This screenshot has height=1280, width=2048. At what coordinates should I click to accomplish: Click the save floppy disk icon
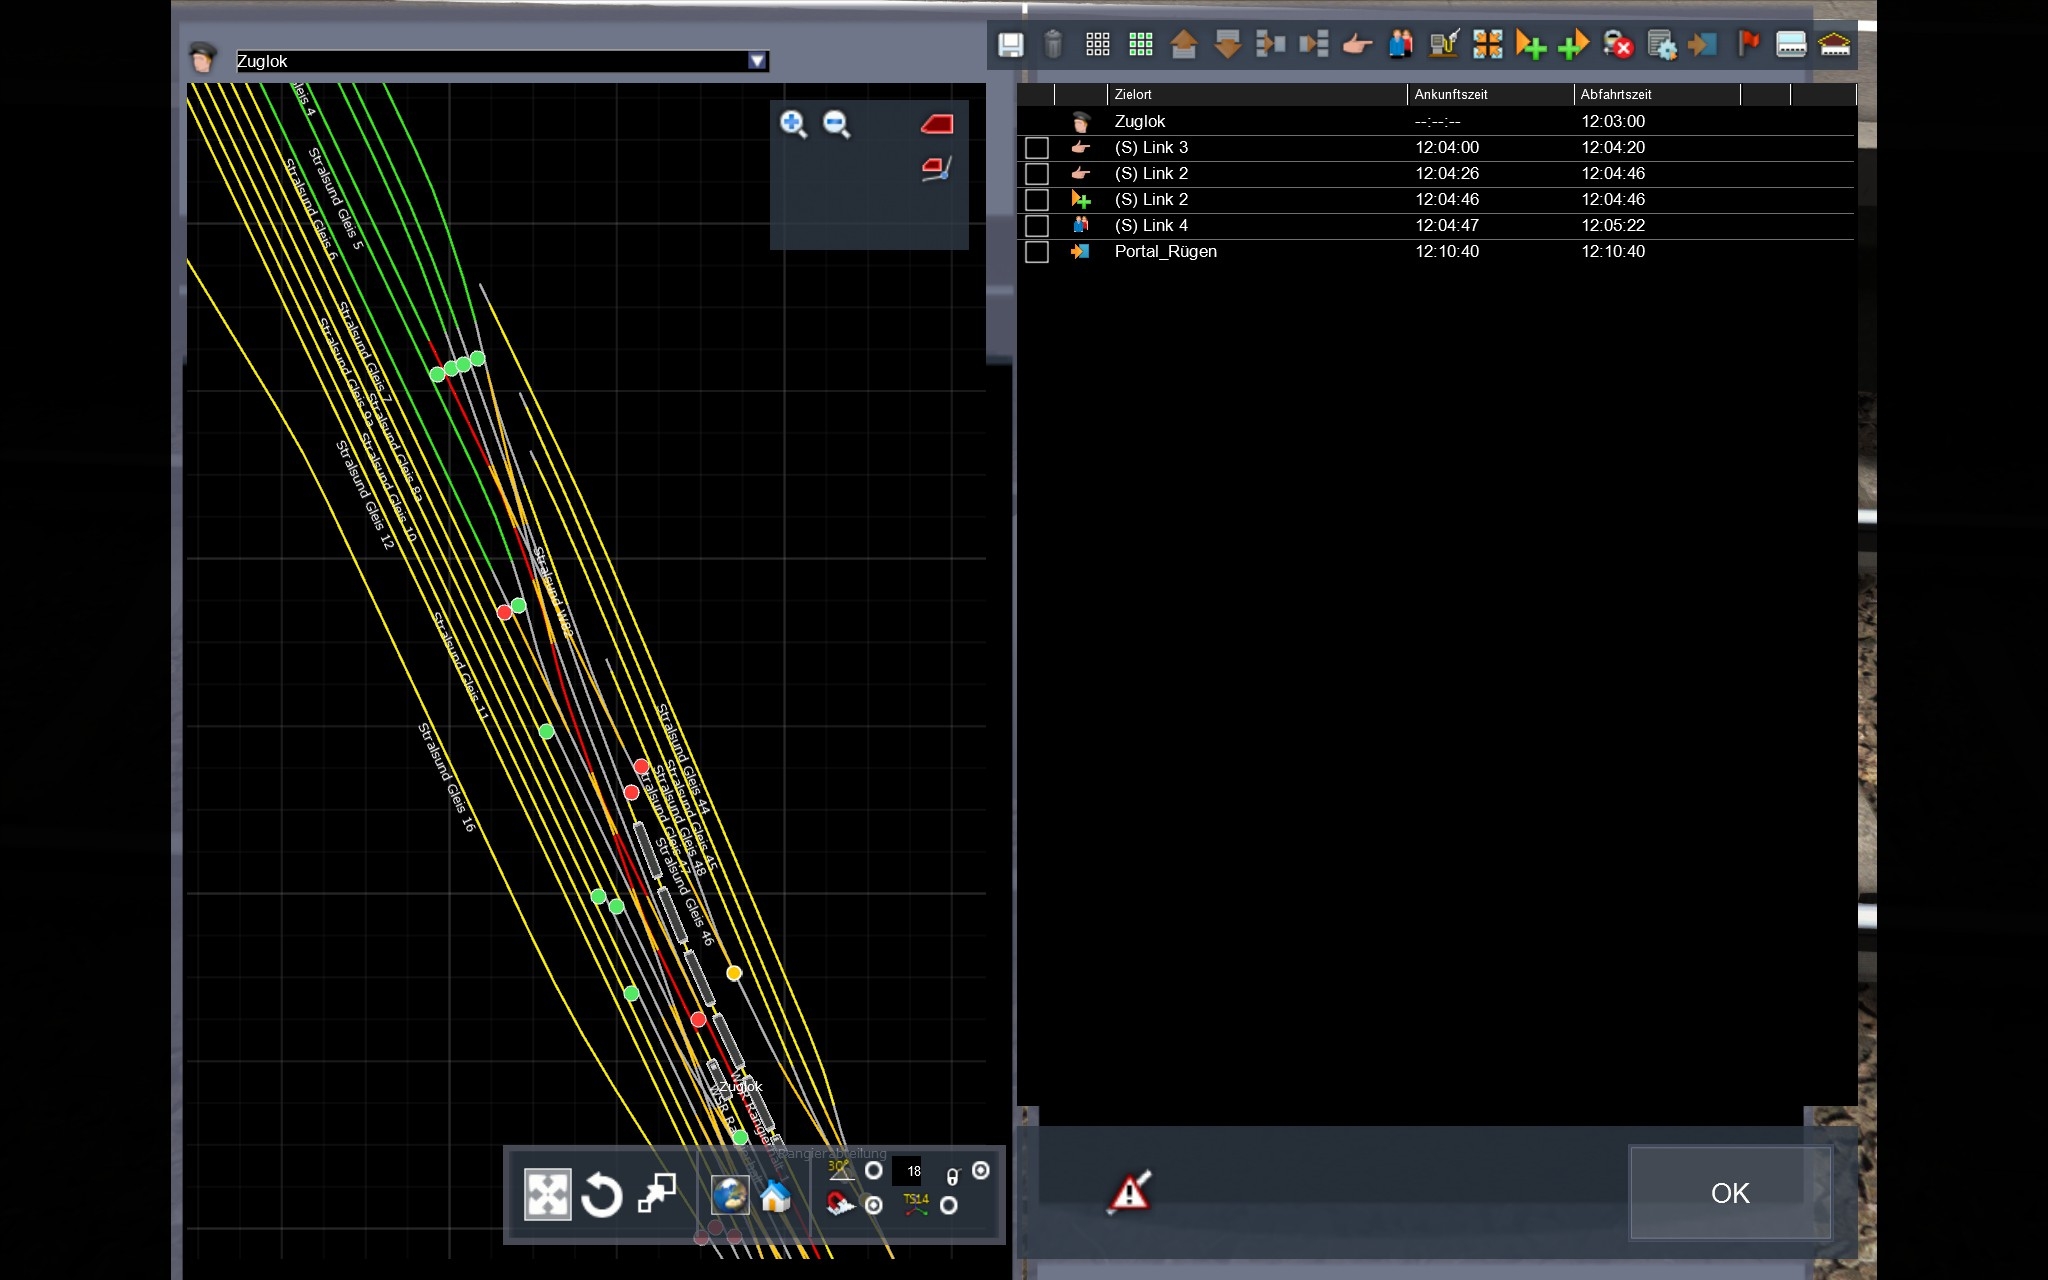tap(1010, 45)
